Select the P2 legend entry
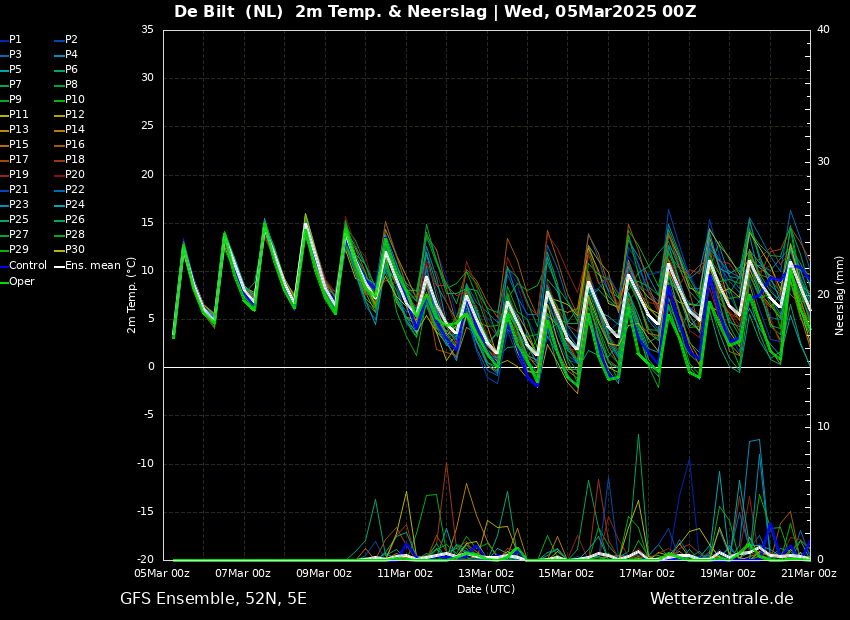The height and width of the screenshot is (620, 850). tap(71, 39)
